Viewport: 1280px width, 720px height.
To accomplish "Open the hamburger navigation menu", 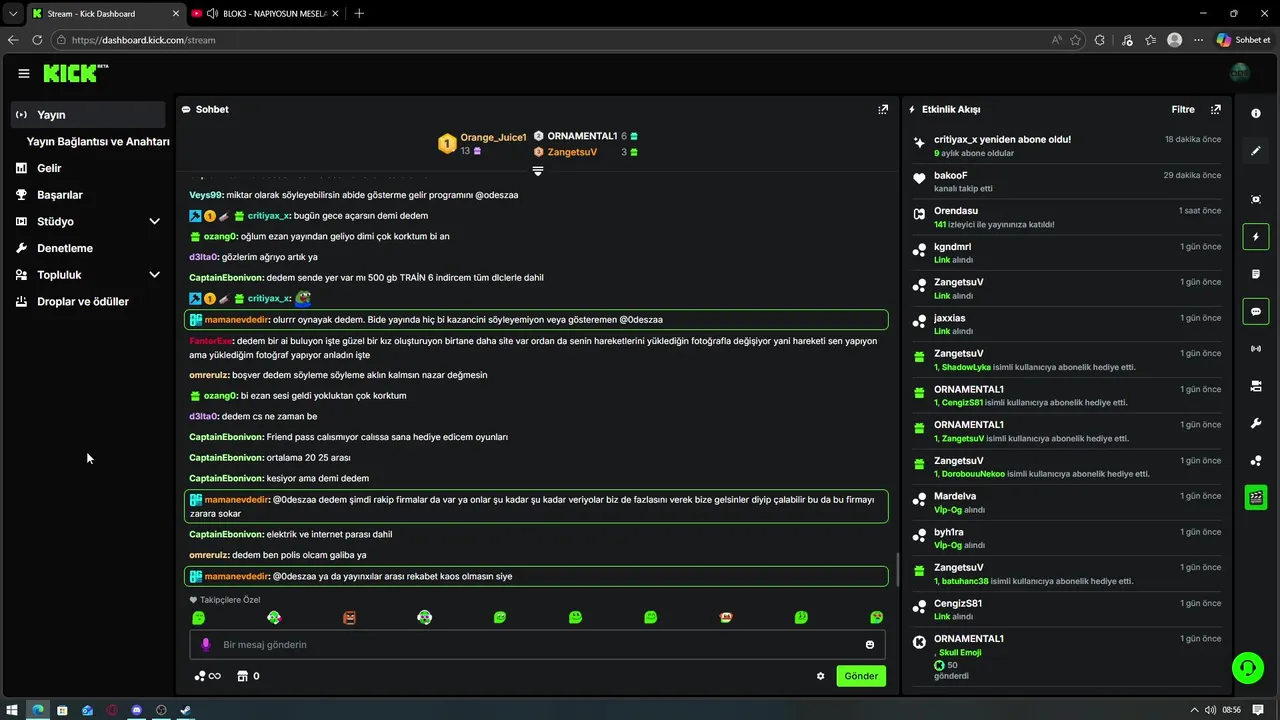I will click(x=24, y=73).
